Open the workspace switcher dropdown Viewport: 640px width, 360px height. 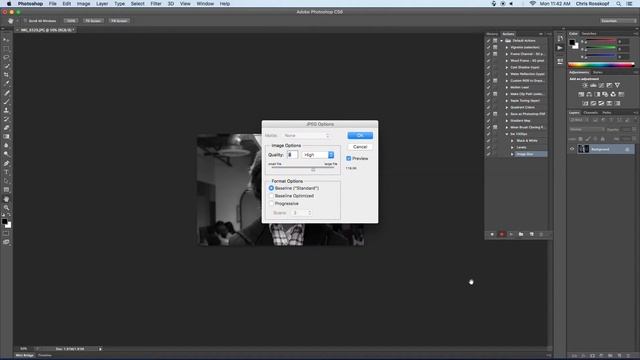[618, 21]
